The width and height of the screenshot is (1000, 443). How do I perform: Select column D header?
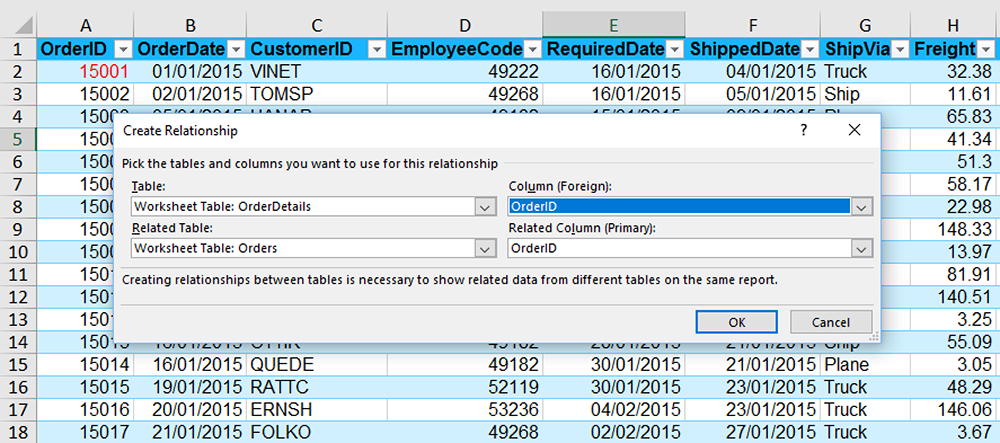click(465, 25)
